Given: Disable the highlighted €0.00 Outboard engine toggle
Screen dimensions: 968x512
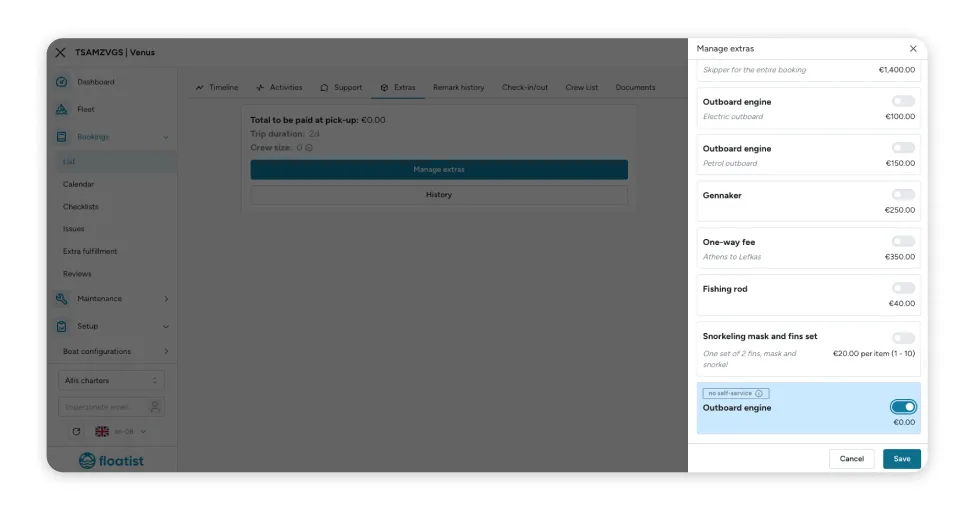Looking at the screenshot, I should (903, 406).
